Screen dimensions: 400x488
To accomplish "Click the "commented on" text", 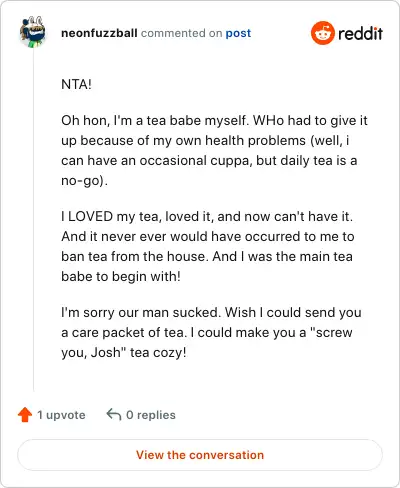I will tap(181, 33).
